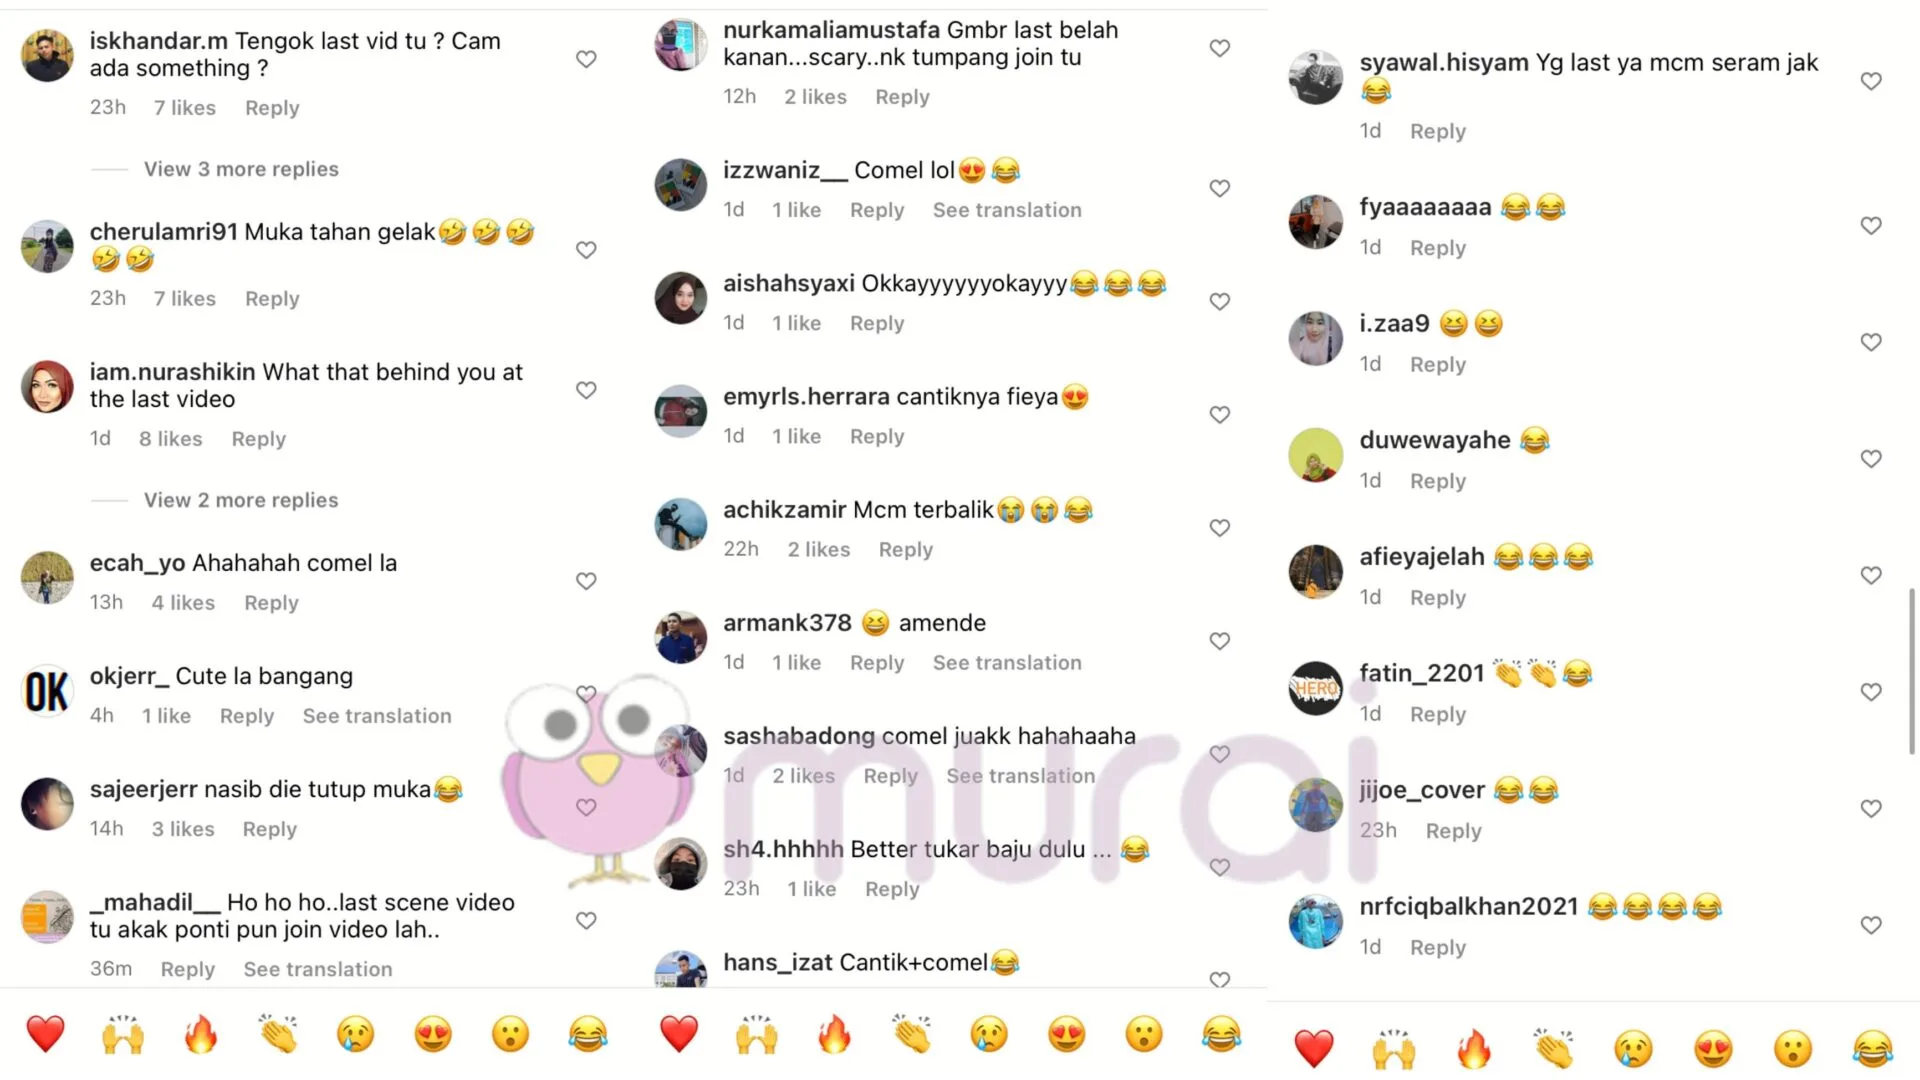This screenshot has width=1920, height=1080.
Task: Show translation for okjerr_'s comment
Action: [377, 716]
